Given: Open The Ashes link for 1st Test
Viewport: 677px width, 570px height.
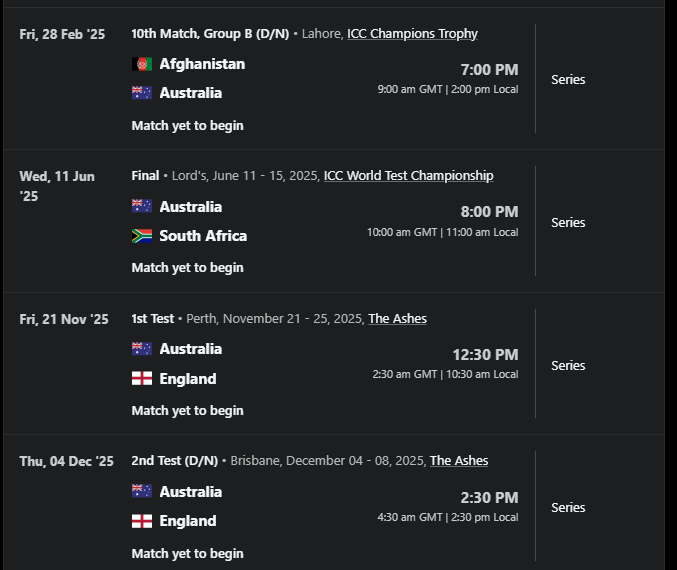Looking at the screenshot, I should click(x=397, y=319).
